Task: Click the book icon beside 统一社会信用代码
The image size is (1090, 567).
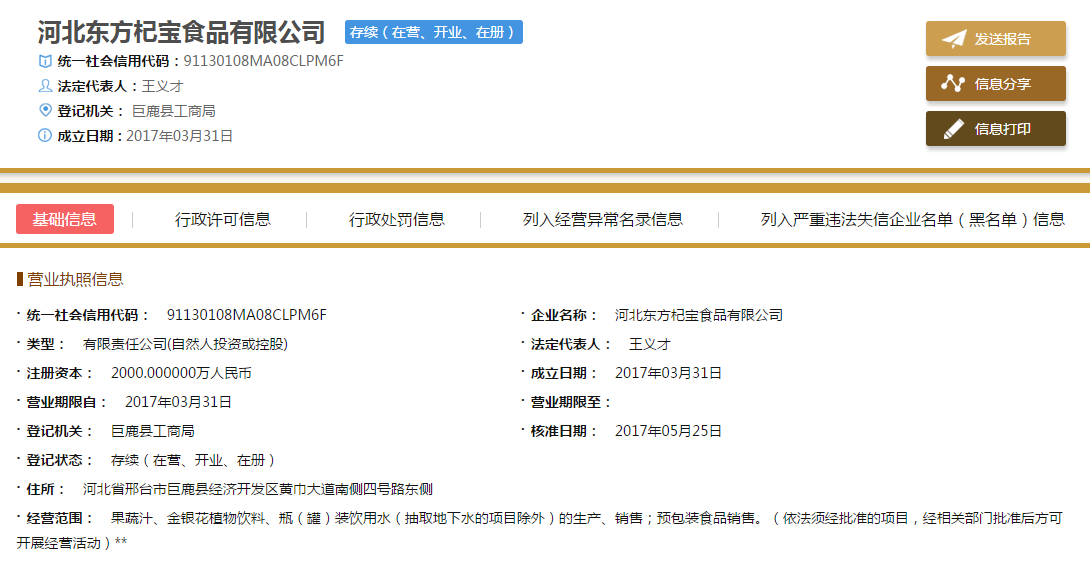Action: click(x=45, y=61)
